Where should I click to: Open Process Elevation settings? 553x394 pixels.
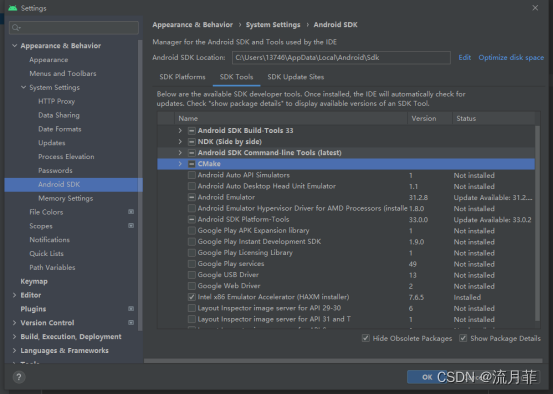66,157
